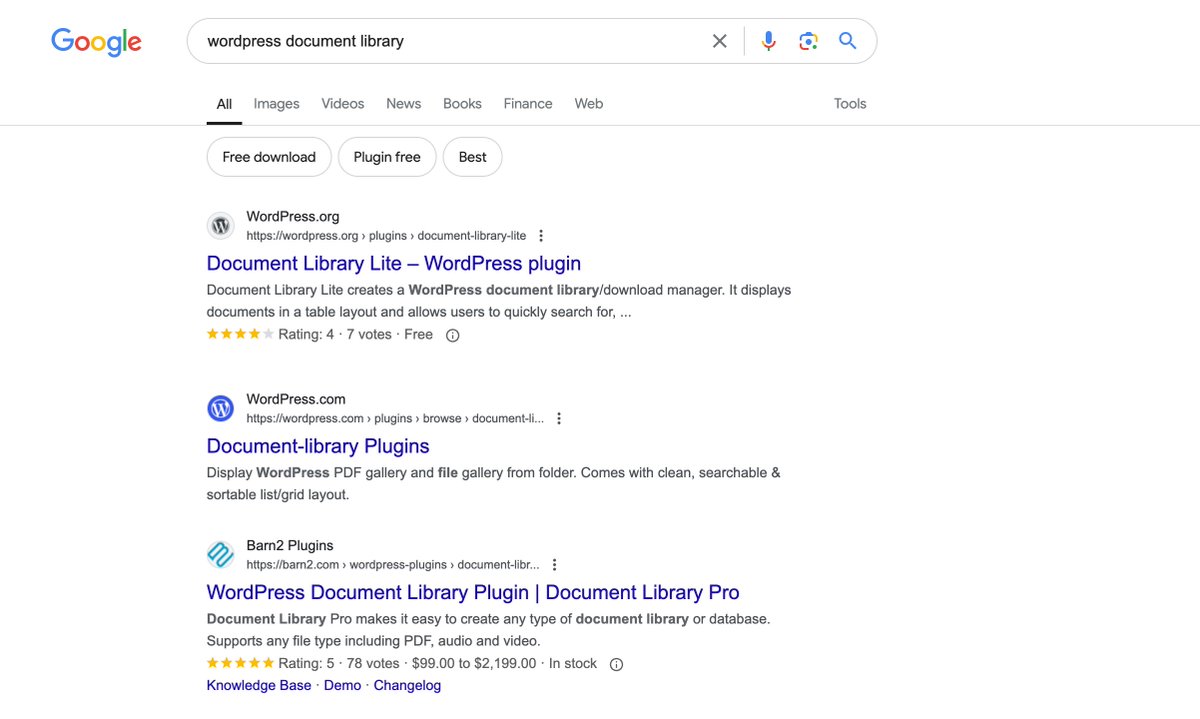Image resolution: width=1200 pixels, height=719 pixels.
Task: Click the WordPress.org favicon
Action: pyautogui.click(x=221, y=226)
